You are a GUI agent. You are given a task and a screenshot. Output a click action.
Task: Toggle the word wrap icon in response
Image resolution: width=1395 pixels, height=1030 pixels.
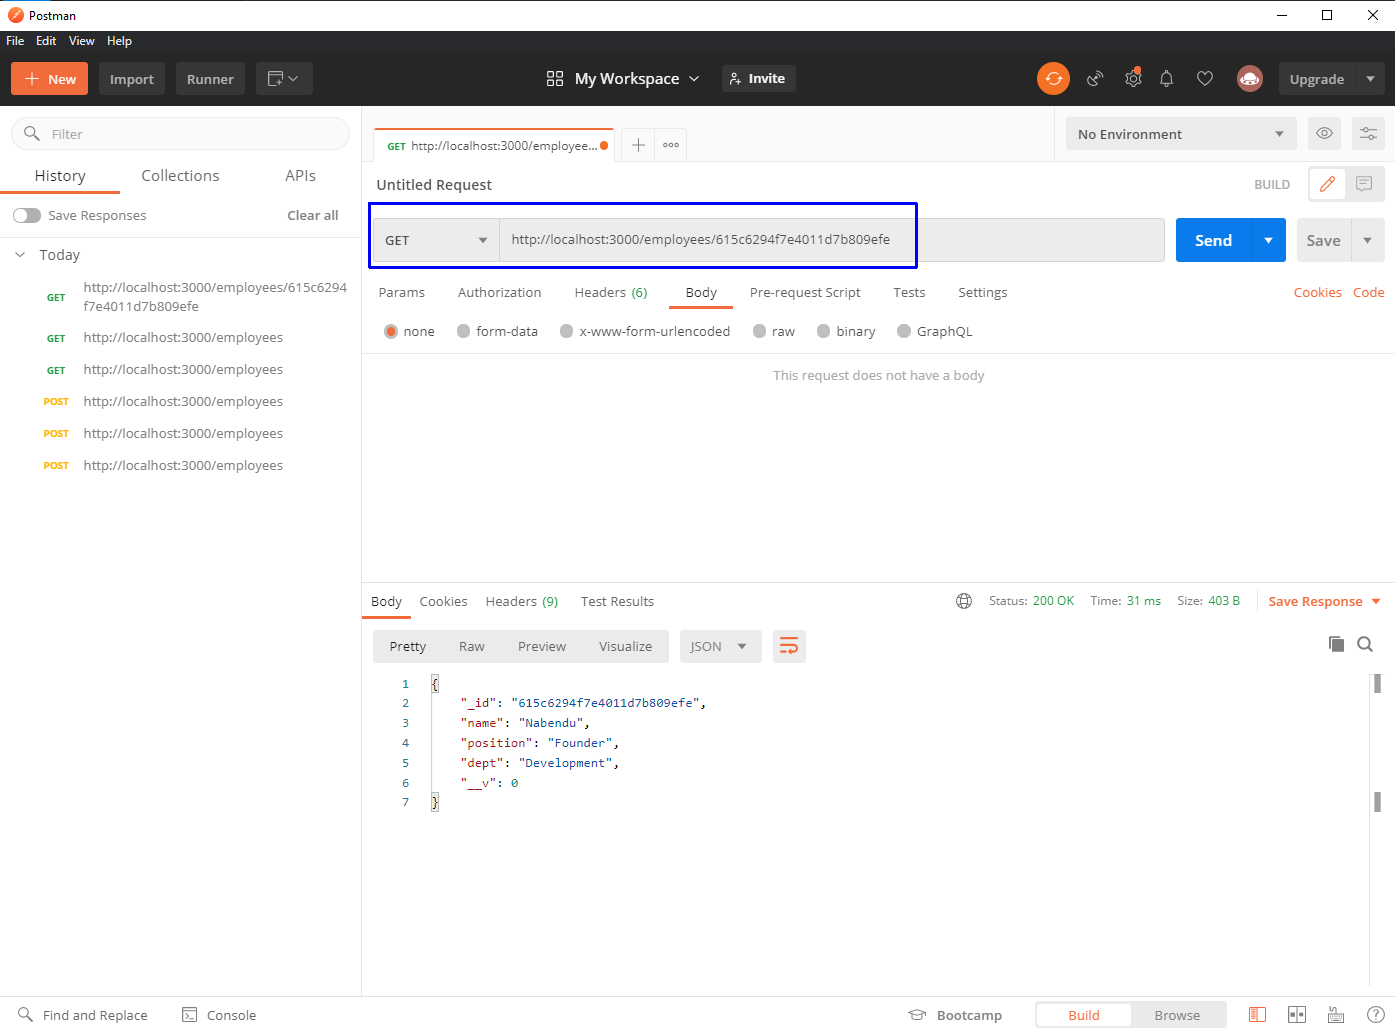789,647
